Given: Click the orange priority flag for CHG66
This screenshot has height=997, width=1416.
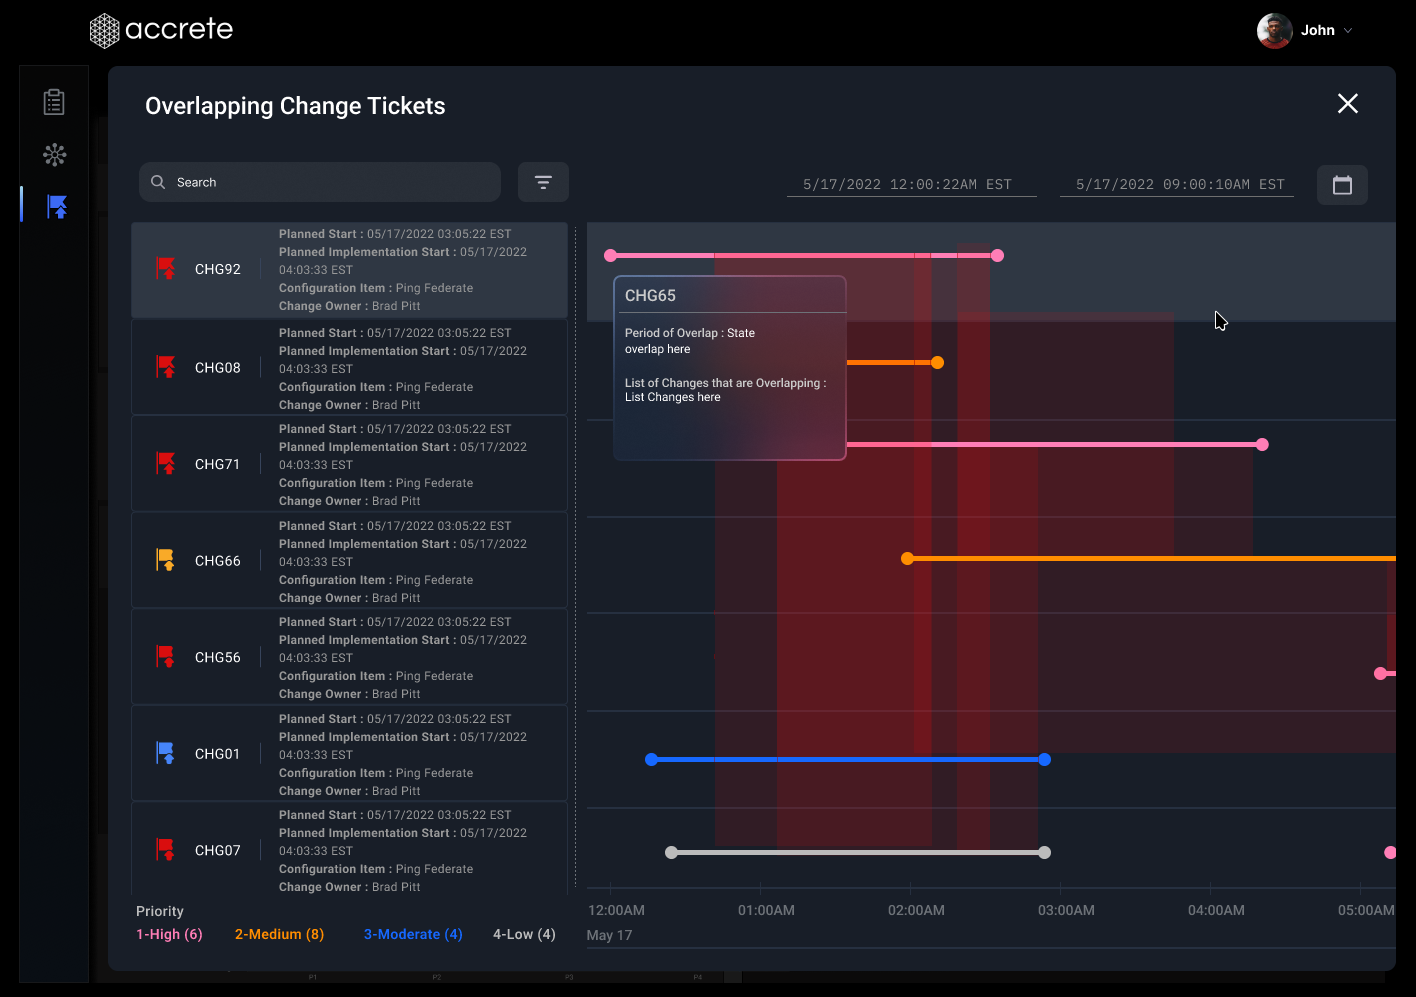Looking at the screenshot, I should tap(166, 560).
